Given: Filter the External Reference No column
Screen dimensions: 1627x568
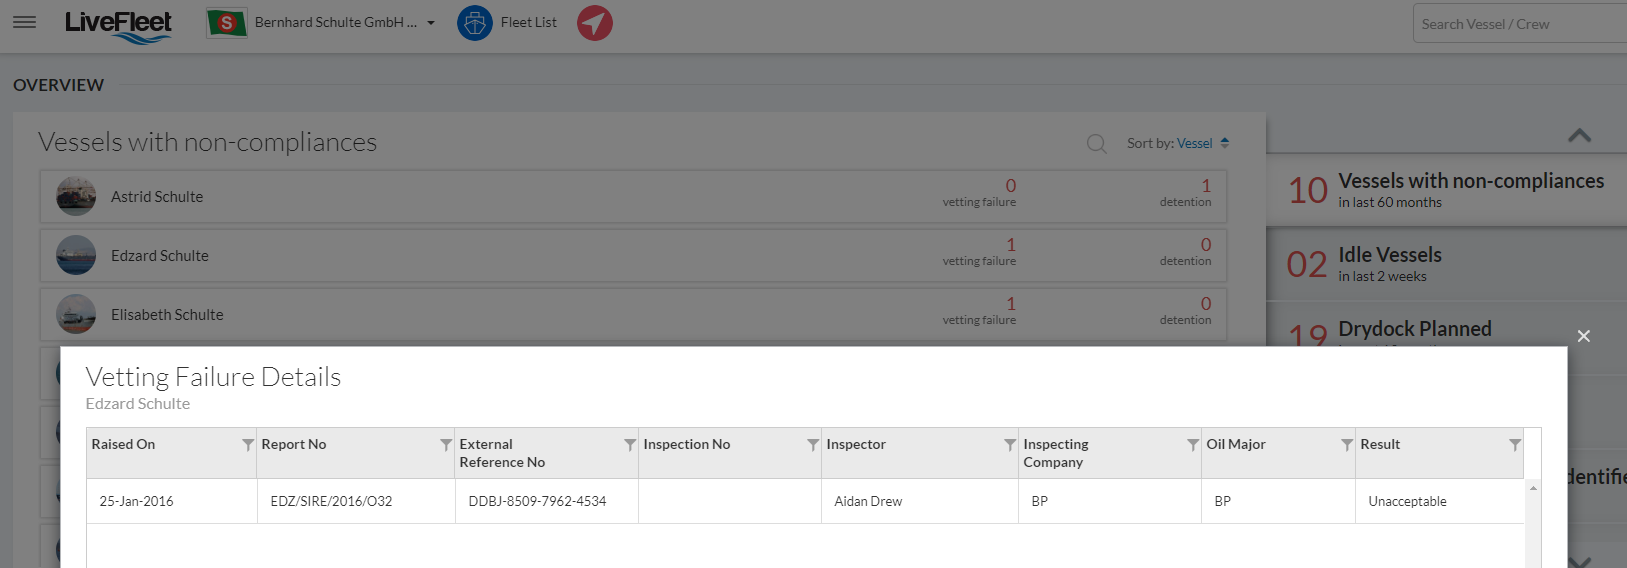Looking at the screenshot, I should (x=630, y=445).
